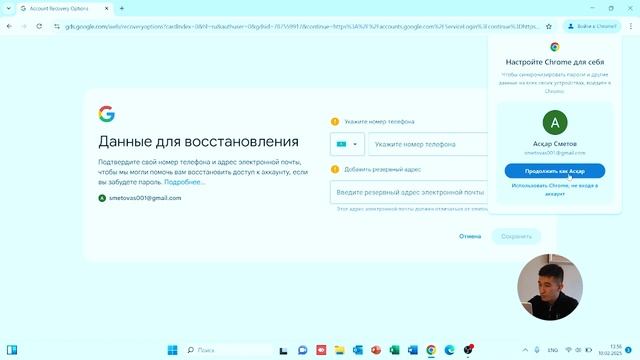View site information icon in address bar

tap(57, 27)
